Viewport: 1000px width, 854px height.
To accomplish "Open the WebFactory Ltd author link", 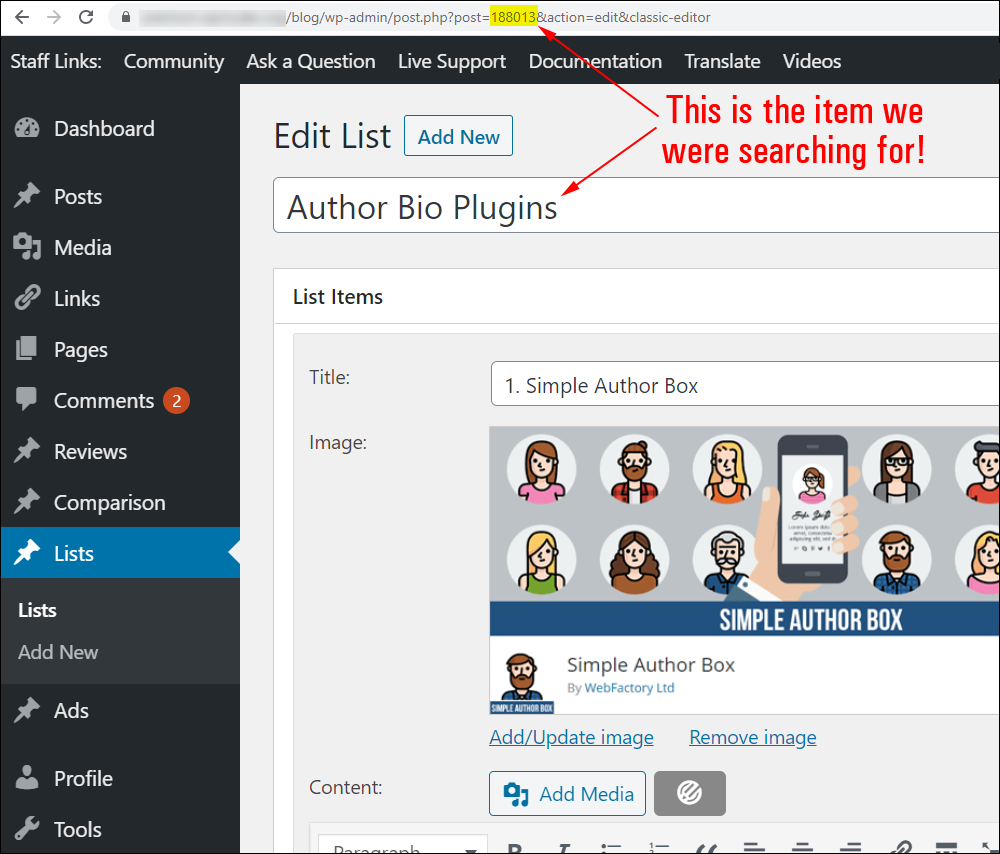I will coord(629,688).
